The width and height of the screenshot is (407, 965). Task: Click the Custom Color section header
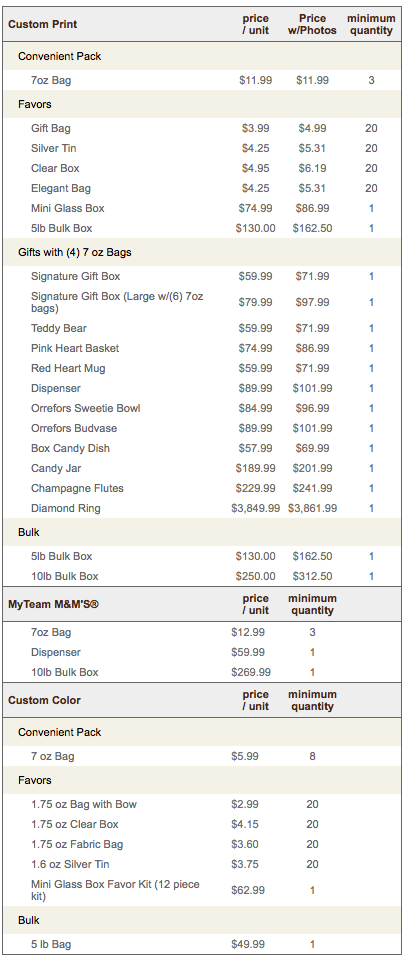tap(44, 700)
